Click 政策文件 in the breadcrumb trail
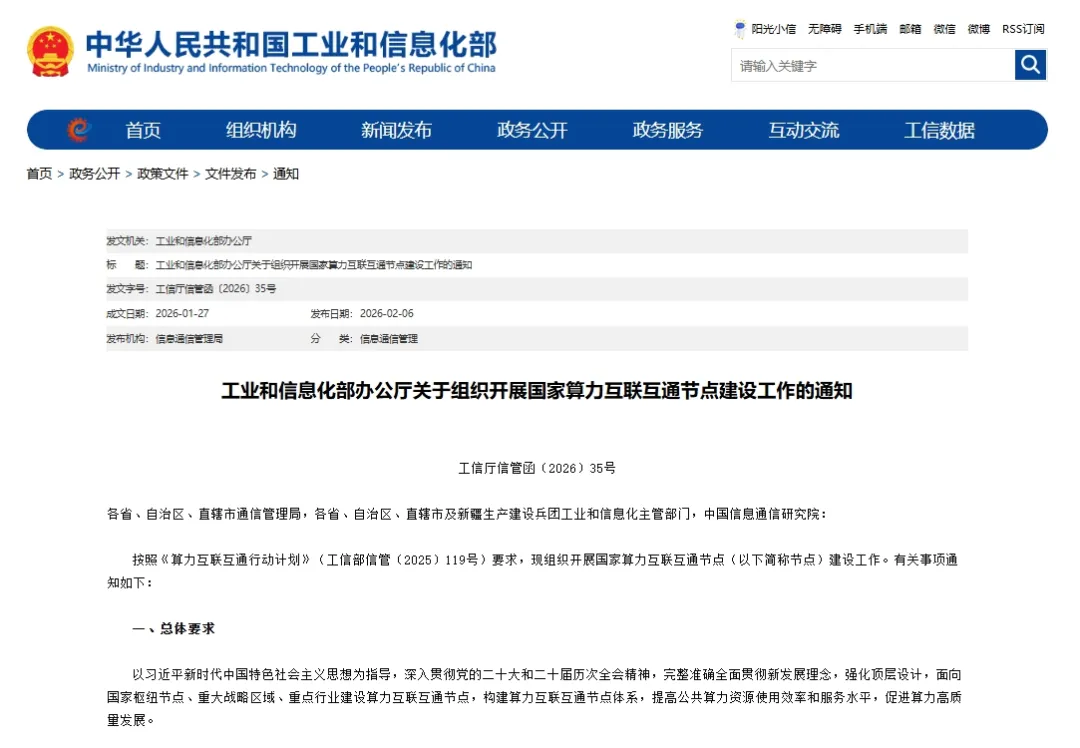Image resolution: width=1080 pixels, height=748 pixels. (162, 174)
